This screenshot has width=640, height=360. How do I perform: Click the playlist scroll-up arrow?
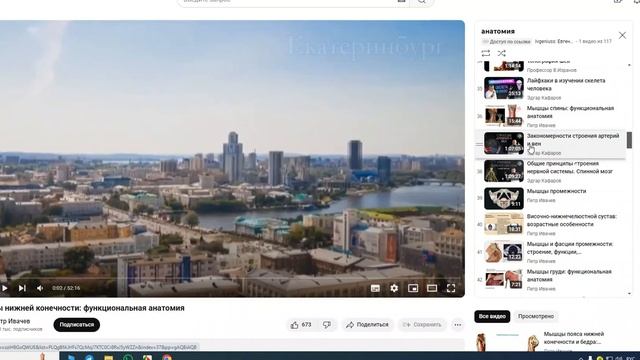(629, 64)
